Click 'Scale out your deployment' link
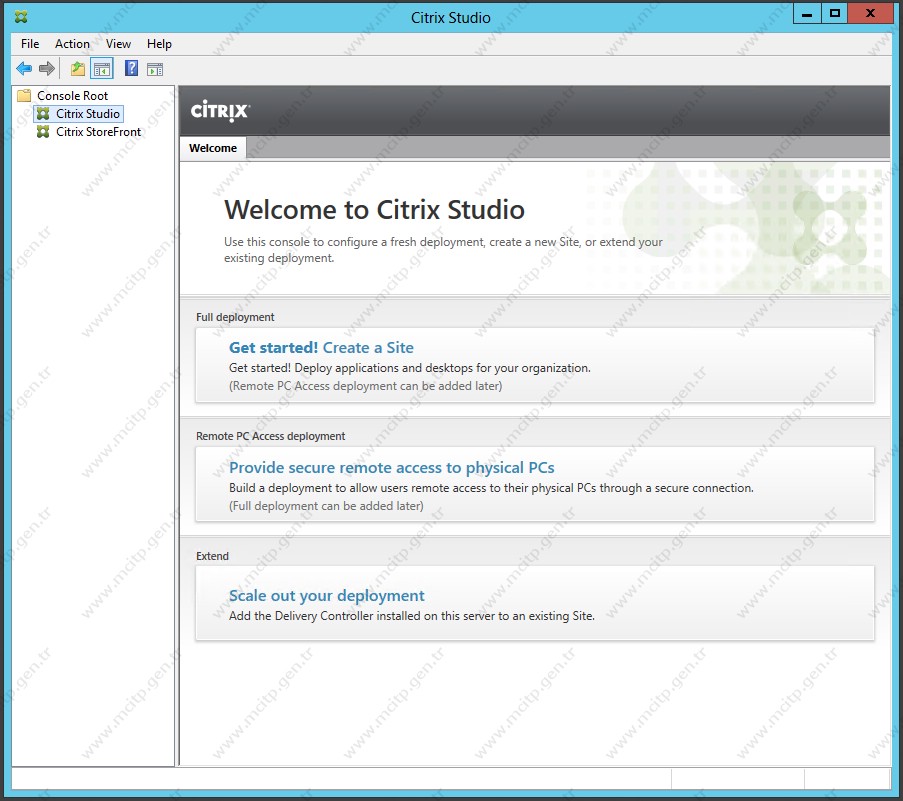The width and height of the screenshot is (903, 801). point(327,595)
